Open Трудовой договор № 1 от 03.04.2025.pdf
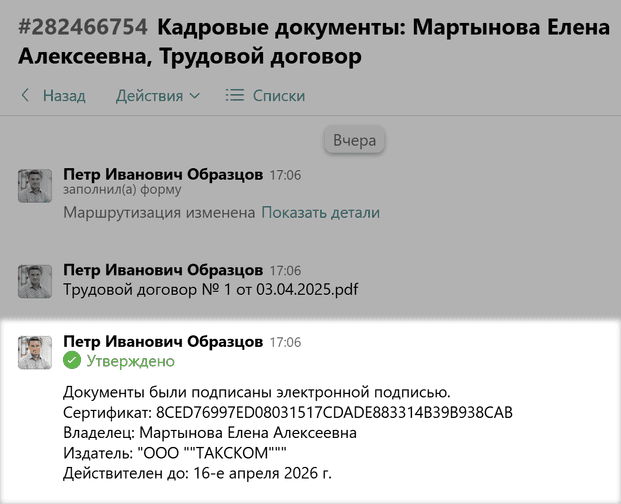621x504 pixels. point(211,289)
